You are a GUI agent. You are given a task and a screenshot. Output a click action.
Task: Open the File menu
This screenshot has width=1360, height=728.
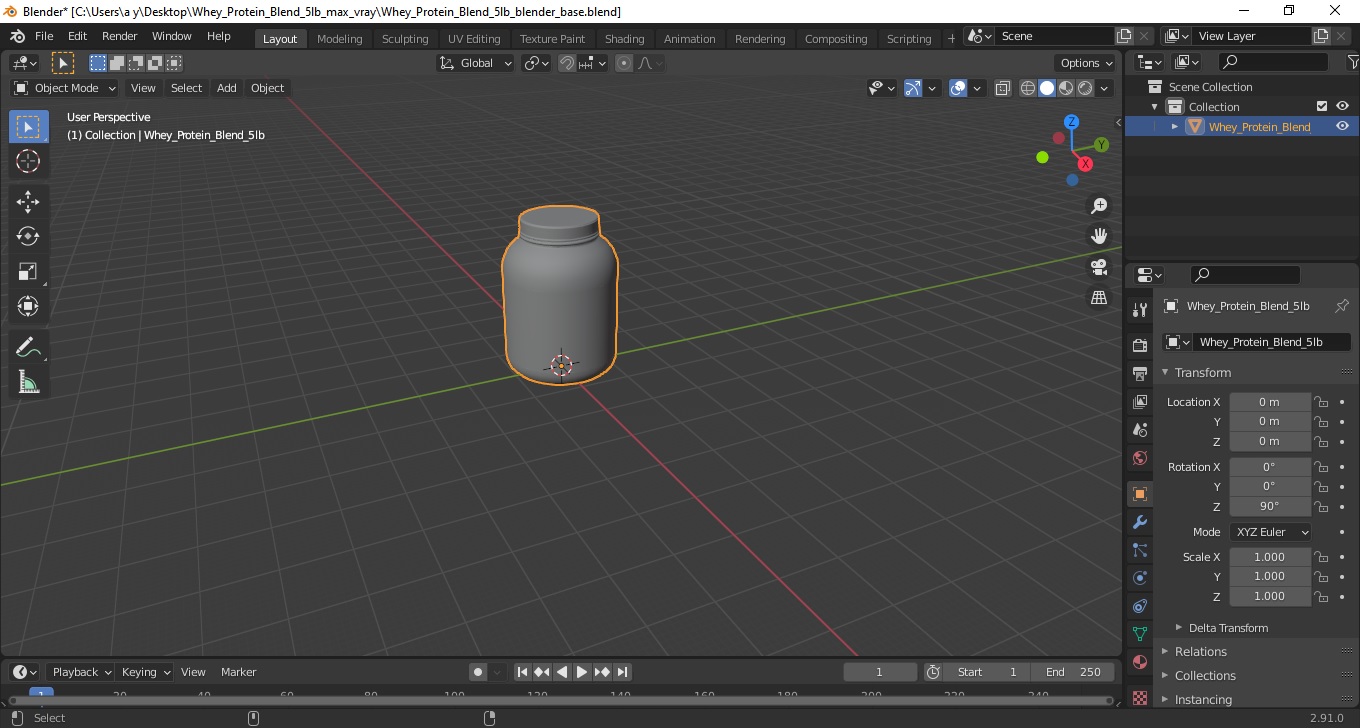click(x=44, y=36)
